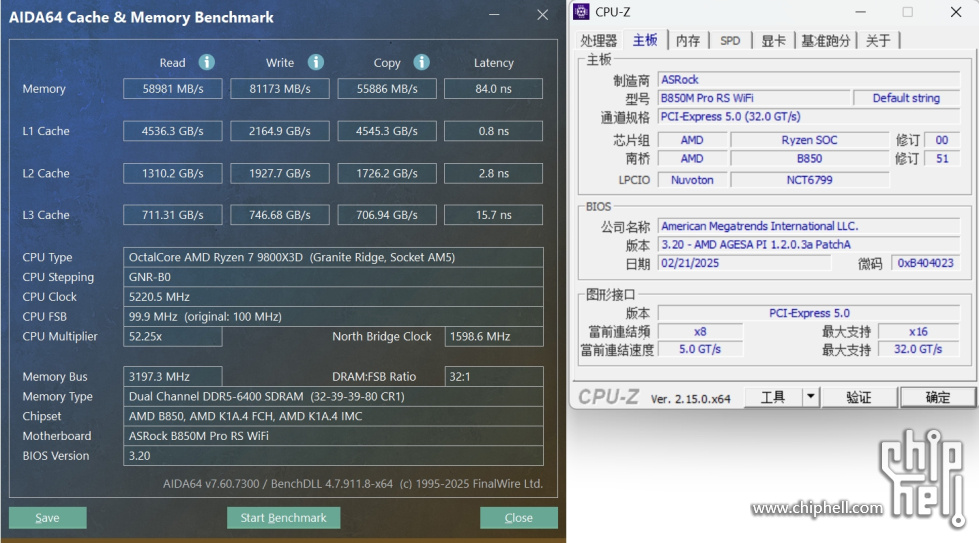Click L3 Cache Read value 711.31 GB/s

coord(173,215)
